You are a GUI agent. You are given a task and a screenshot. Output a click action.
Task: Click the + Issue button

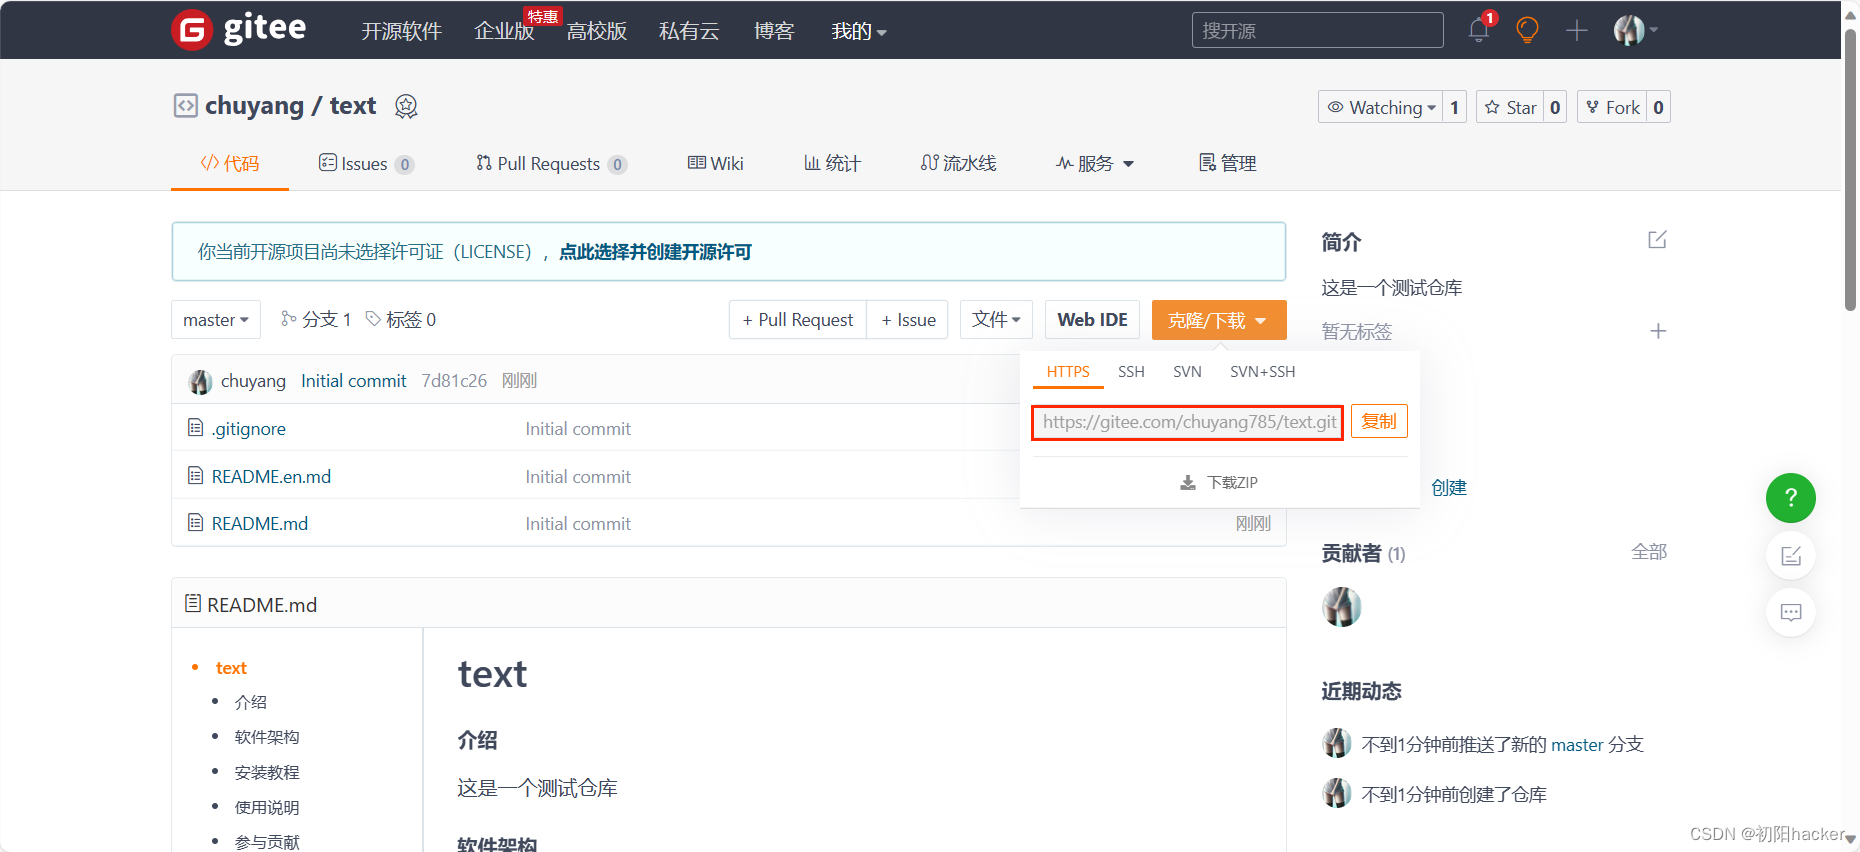[x=908, y=320]
